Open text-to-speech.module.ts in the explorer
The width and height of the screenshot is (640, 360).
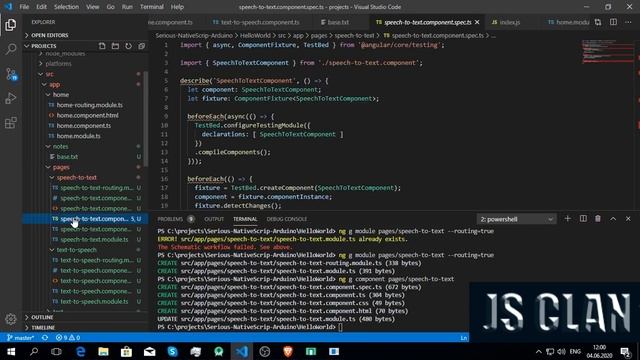pyautogui.click(x=94, y=302)
